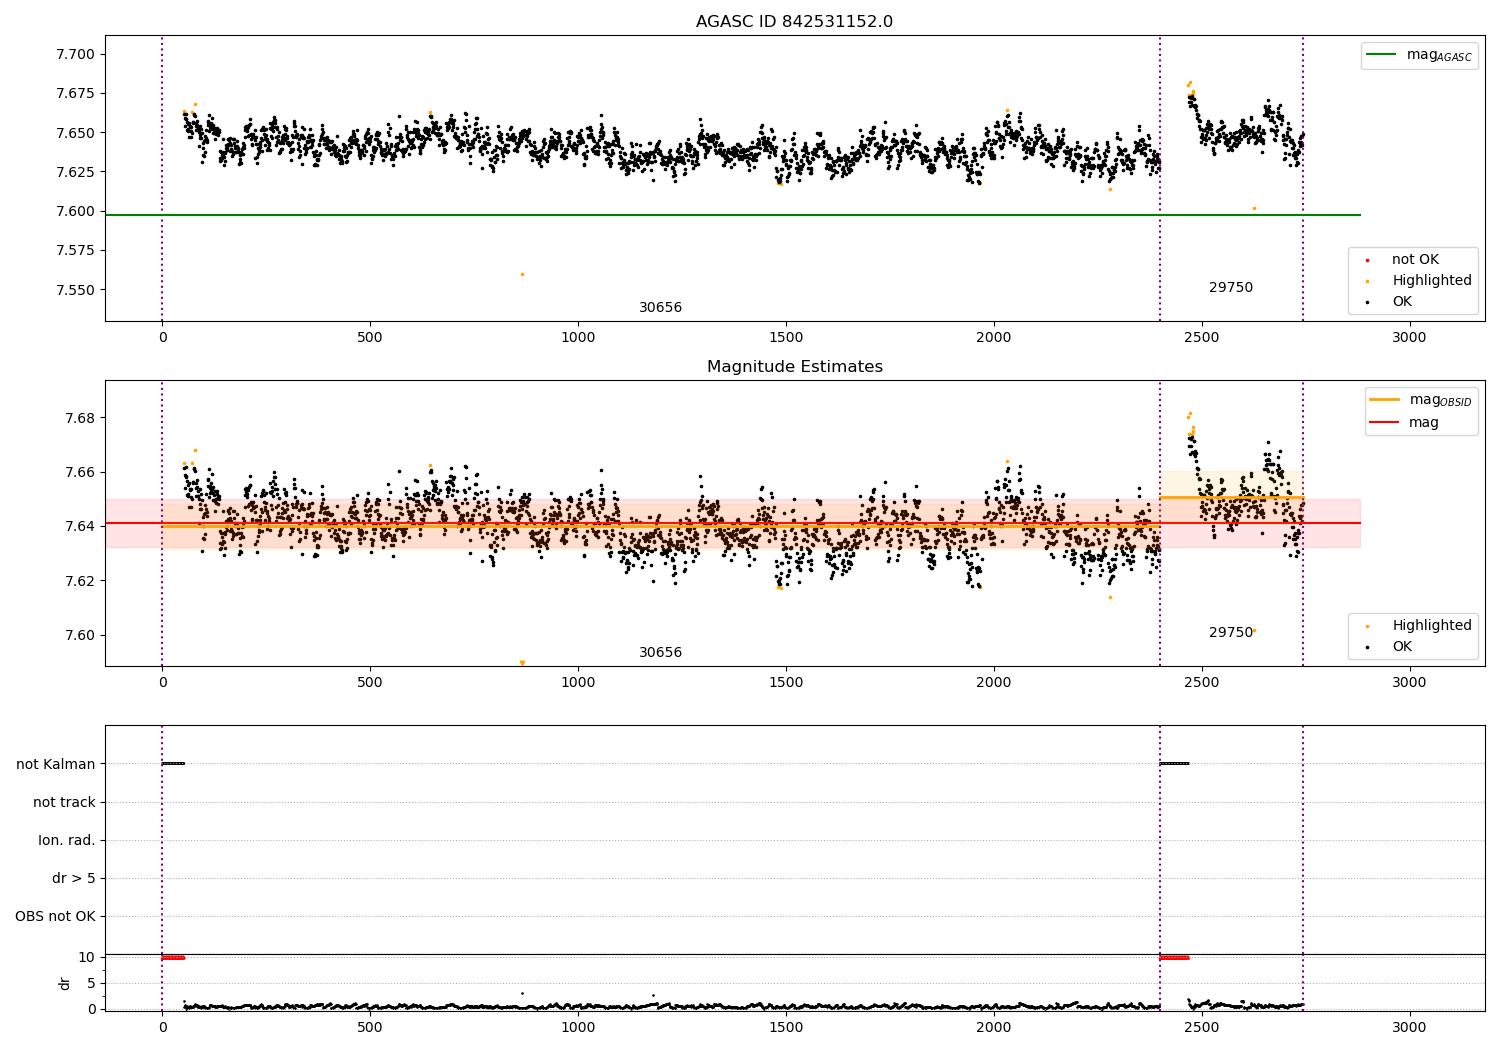This screenshot has height=1050, width=1500.
Task: Click the 7.60 tick label in middle plot
Action: coord(80,635)
